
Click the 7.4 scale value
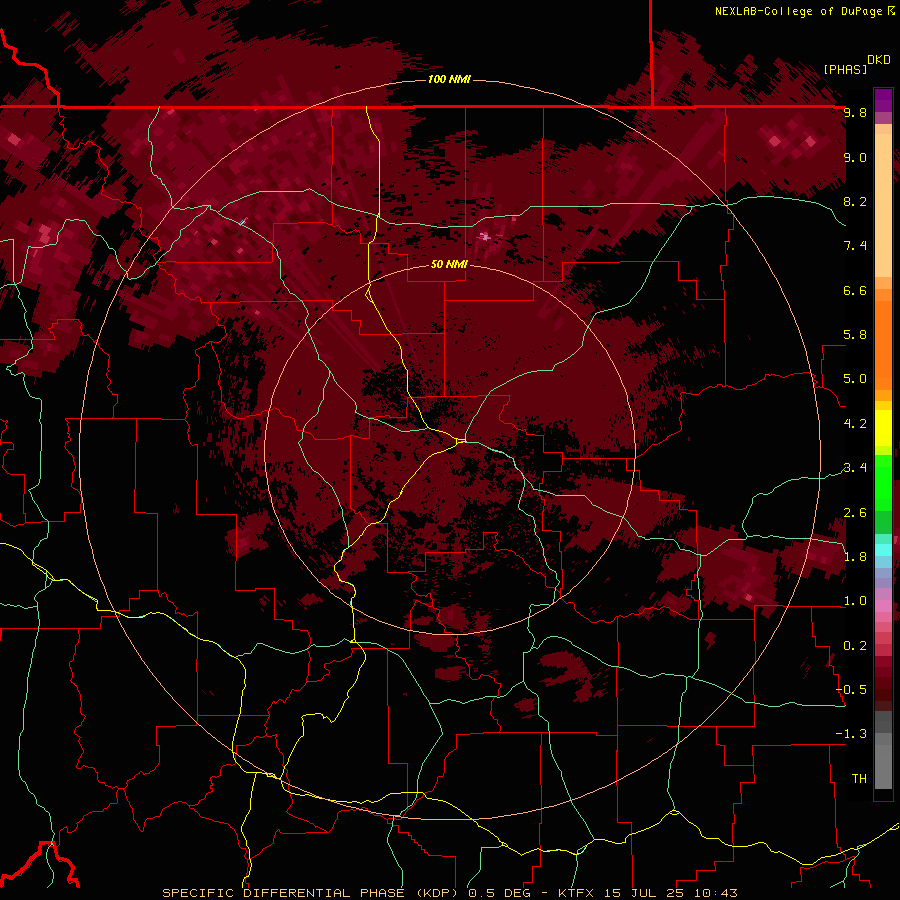[855, 246]
